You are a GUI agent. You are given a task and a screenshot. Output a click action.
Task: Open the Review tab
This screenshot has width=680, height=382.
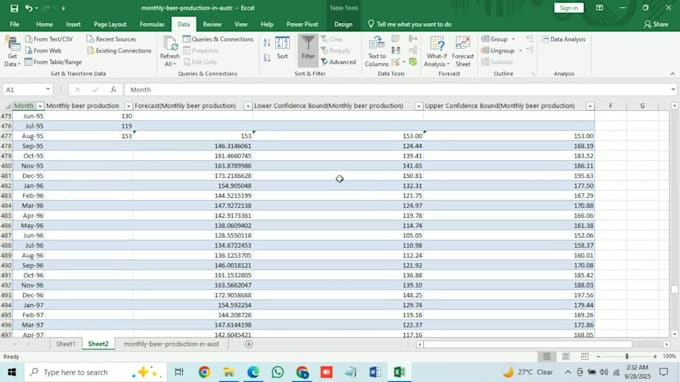212,24
